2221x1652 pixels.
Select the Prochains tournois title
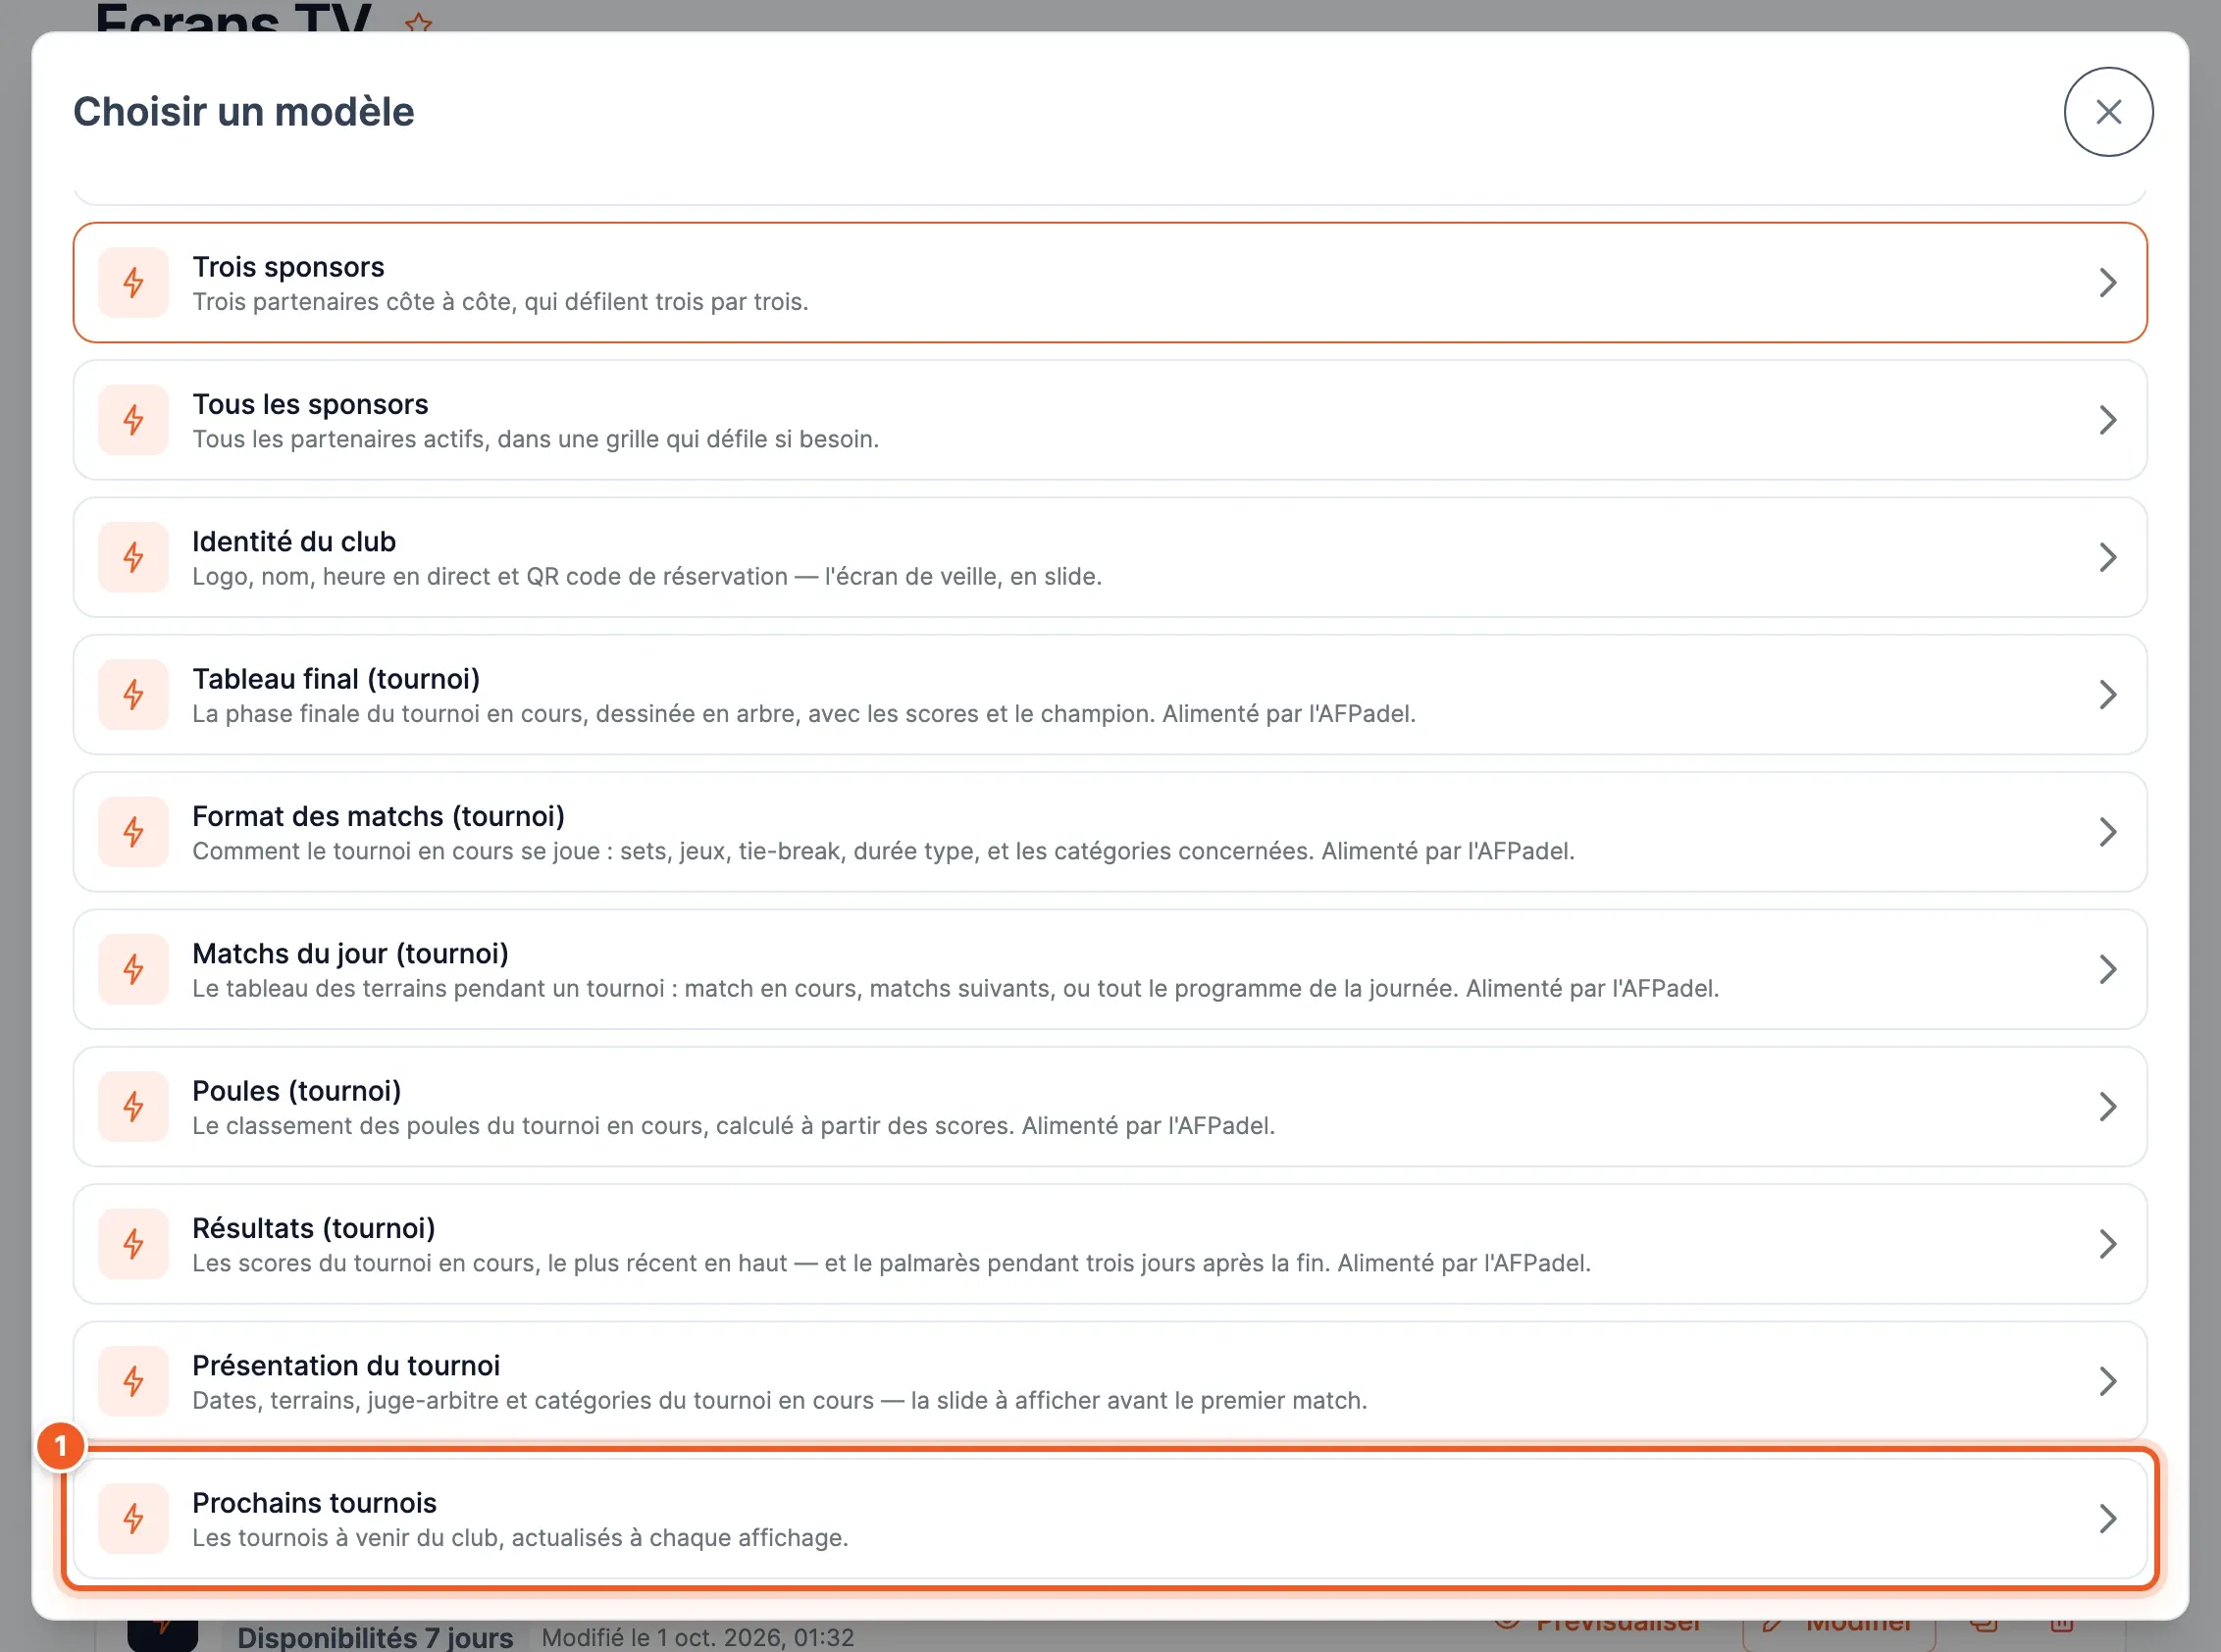[314, 1503]
